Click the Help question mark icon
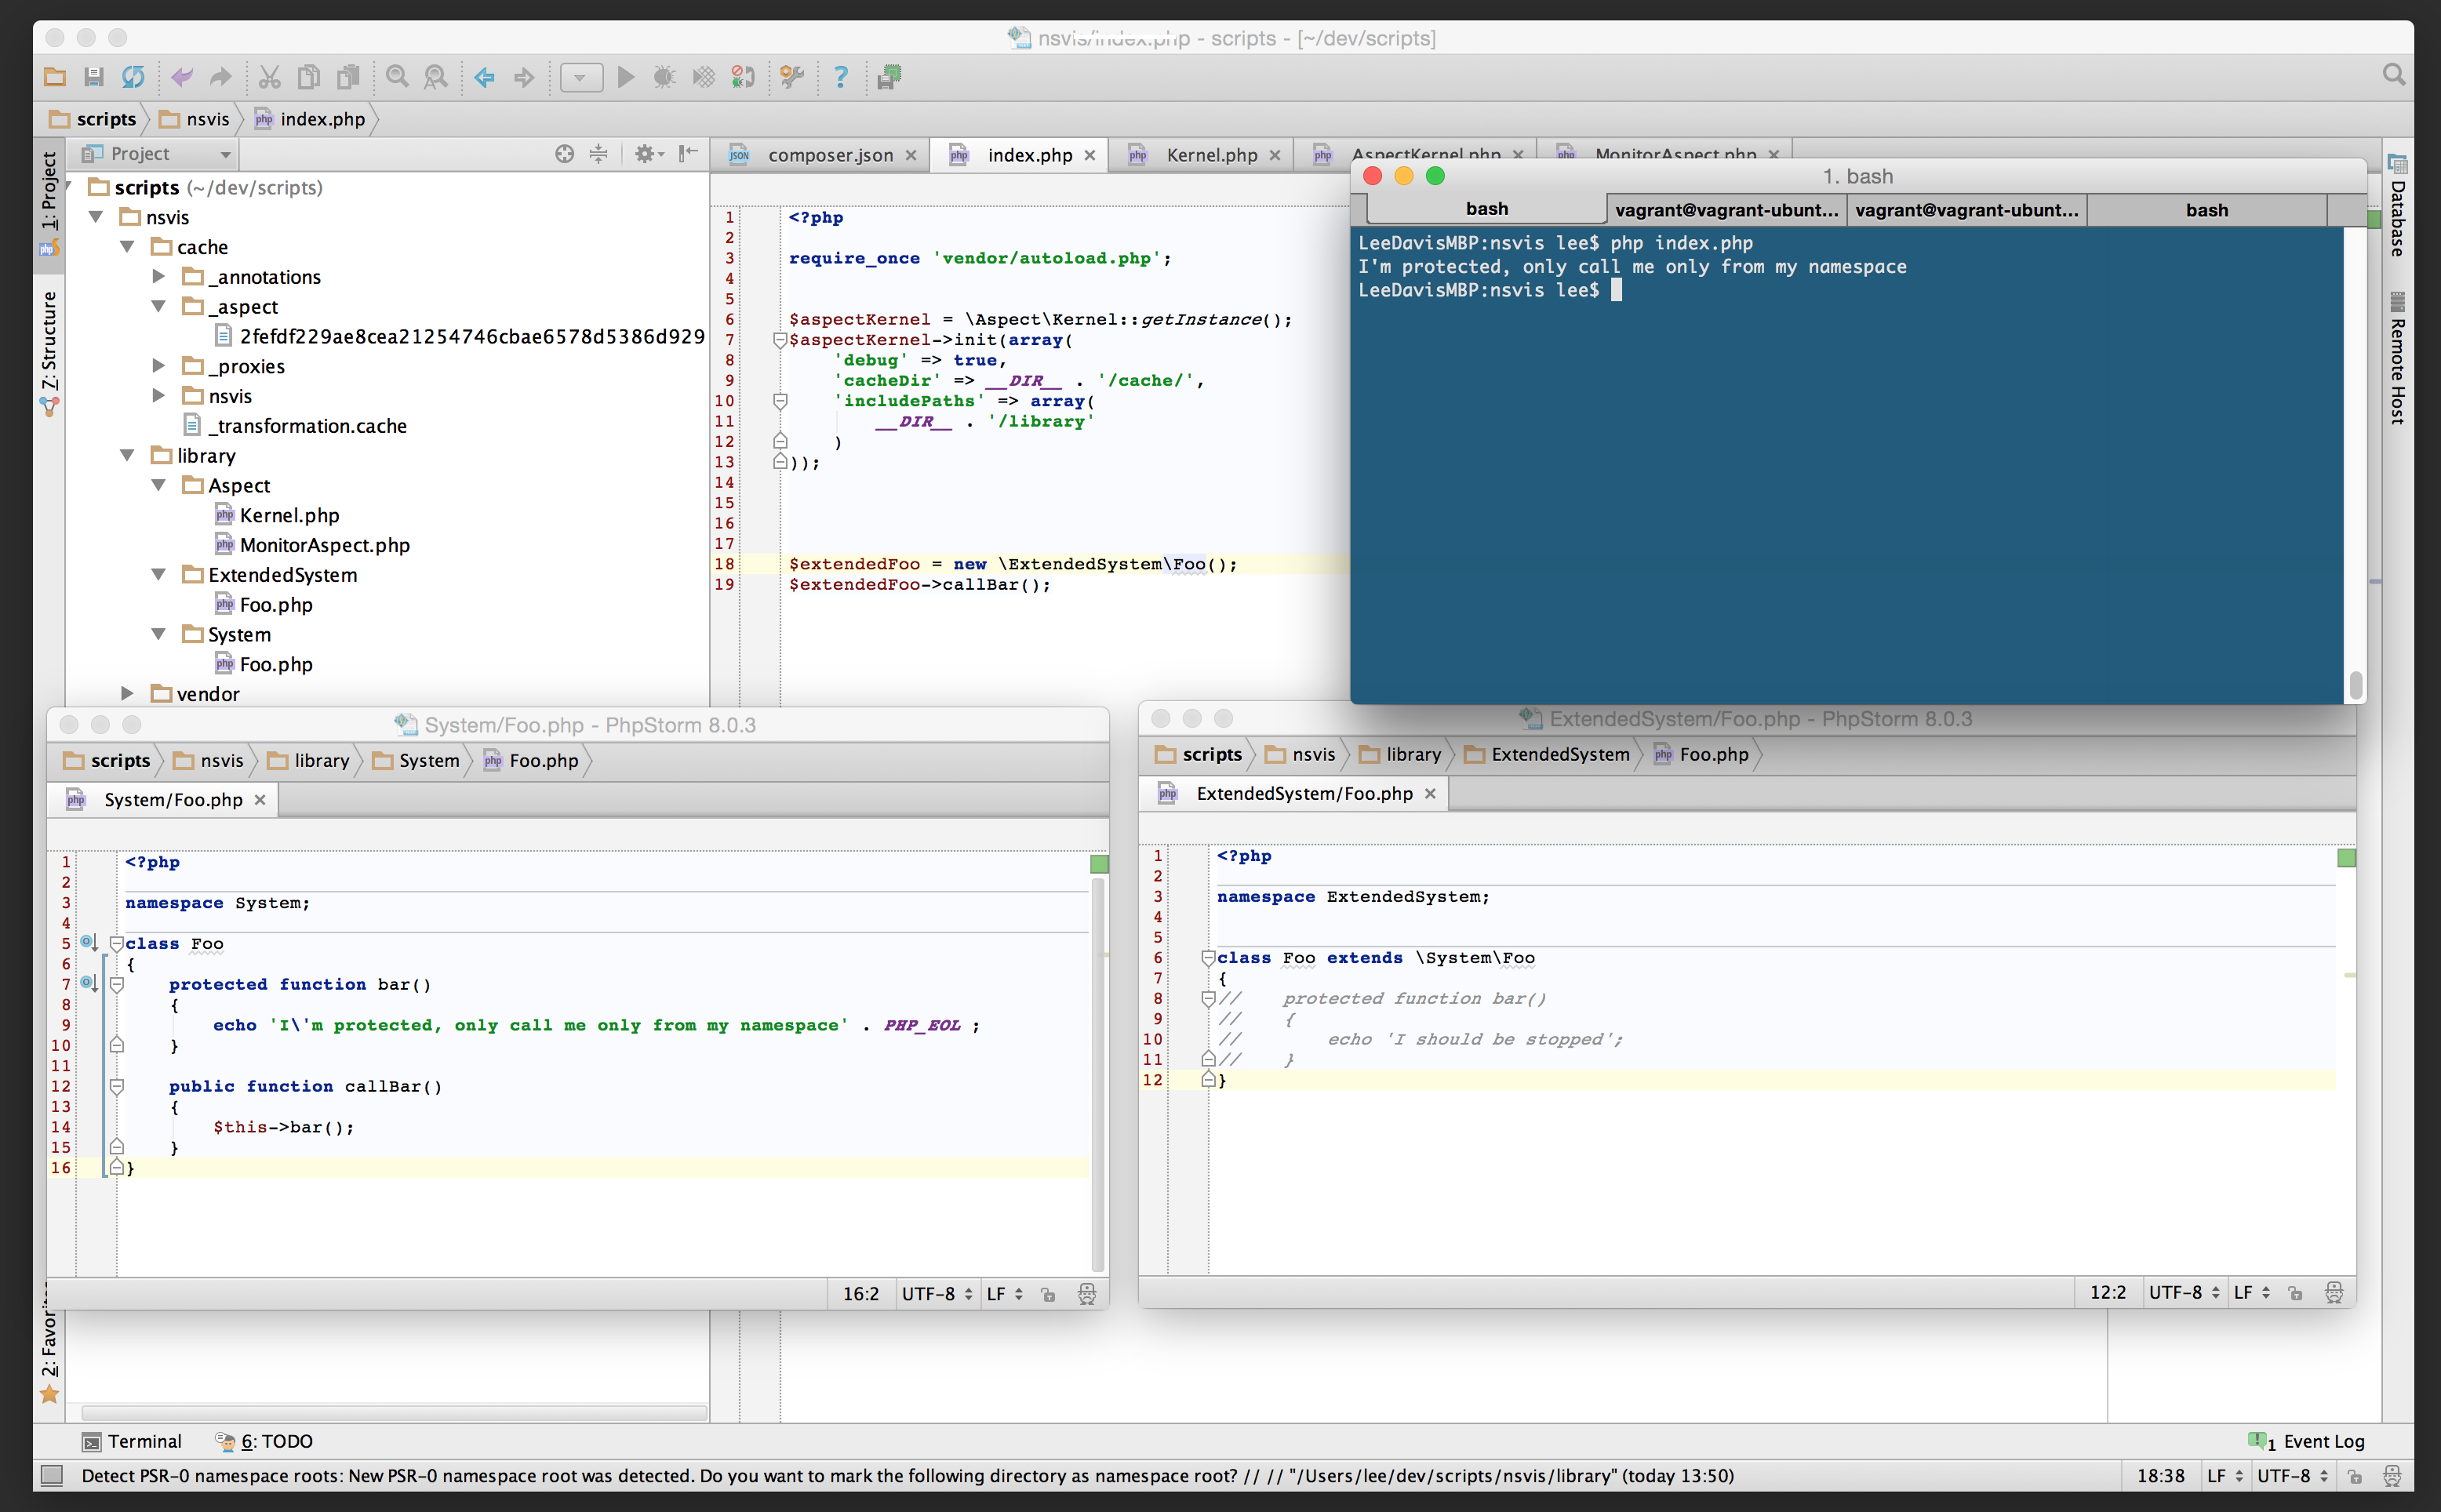This screenshot has width=2441, height=1512. coord(841,77)
